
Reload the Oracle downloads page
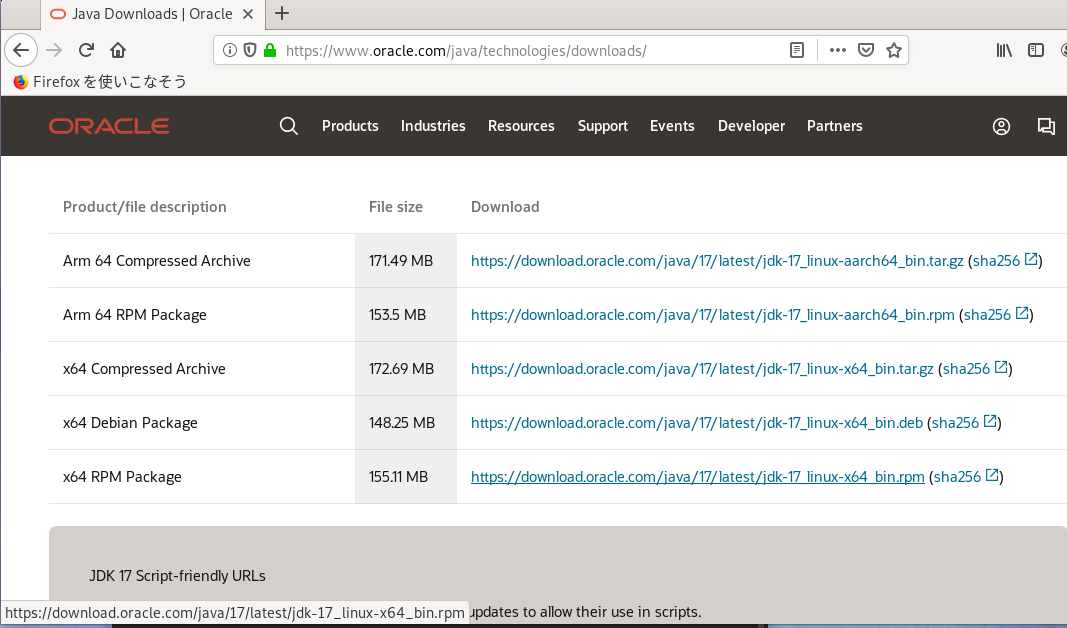(86, 50)
